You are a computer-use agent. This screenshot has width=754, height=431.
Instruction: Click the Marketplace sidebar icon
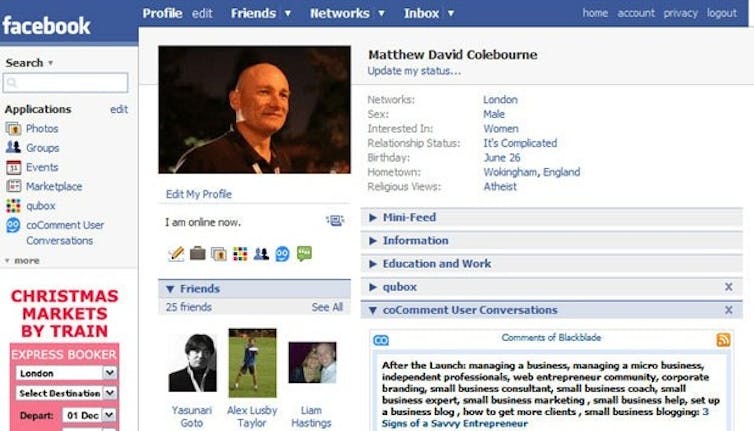pos(13,186)
